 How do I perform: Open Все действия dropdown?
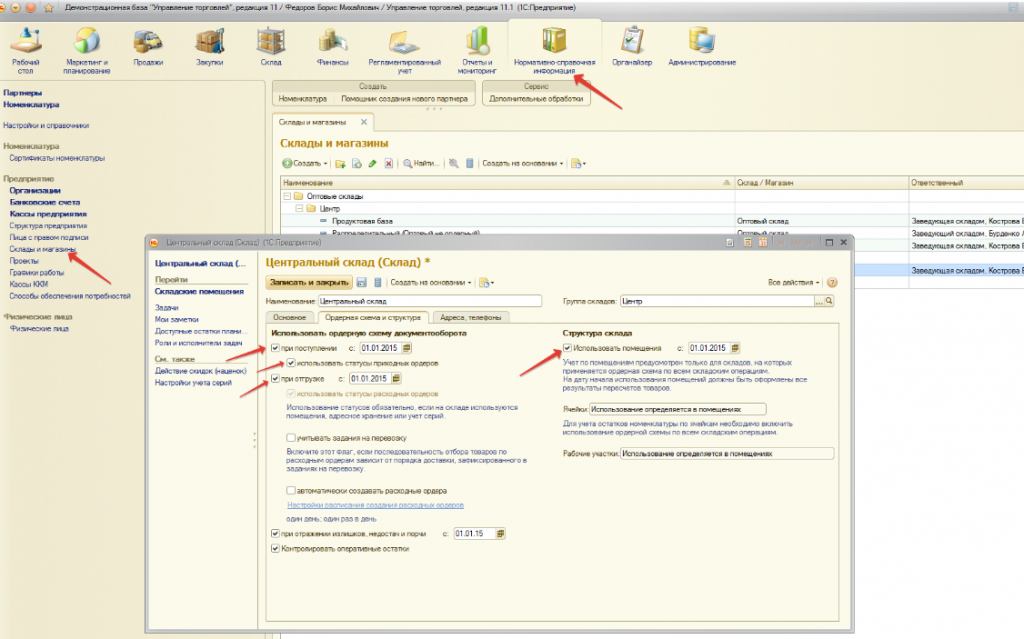tap(793, 282)
